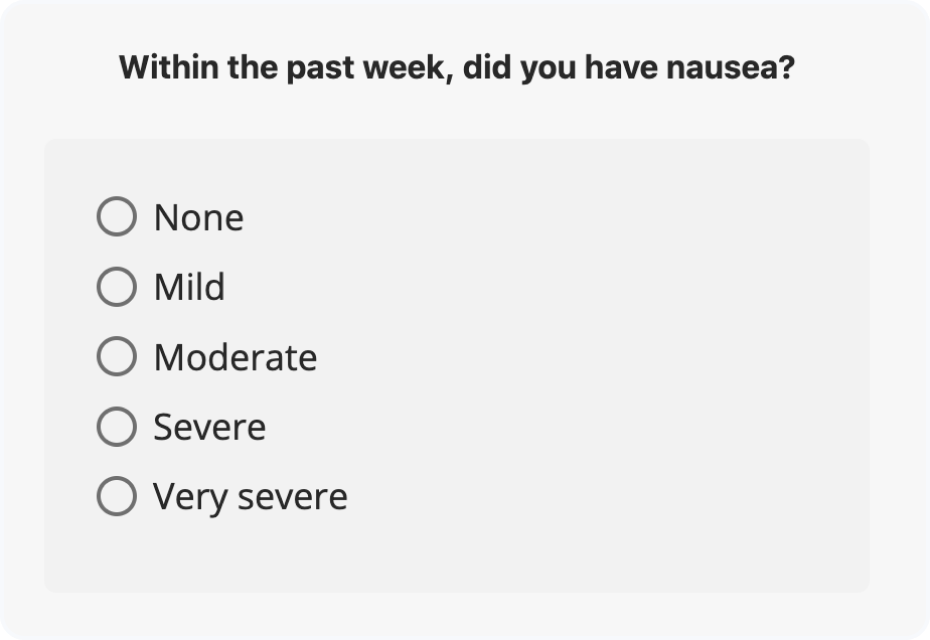Screen dimensions: 930x640
Task: Indicate moderate nausea via its circle
Action: click(x=117, y=356)
